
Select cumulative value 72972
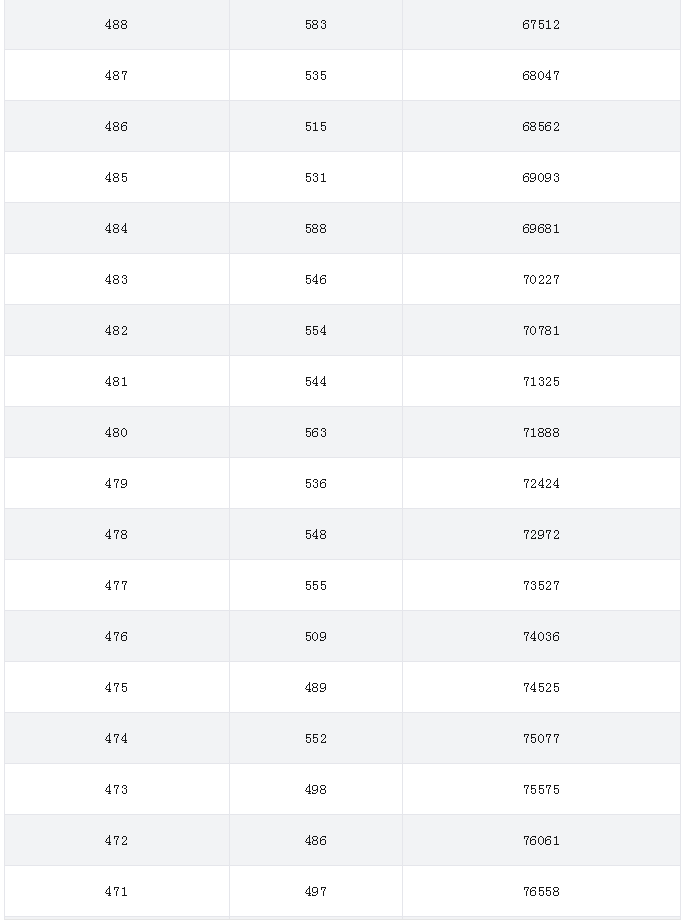(x=541, y=535)
